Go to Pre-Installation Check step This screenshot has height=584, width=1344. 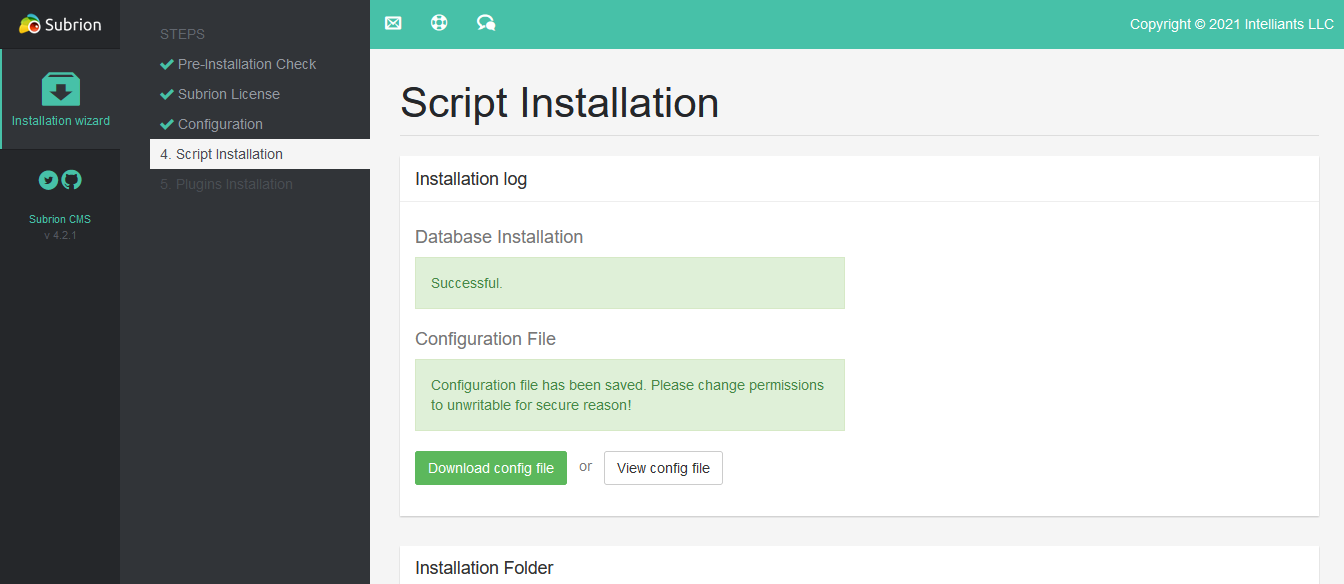[246, 64]
